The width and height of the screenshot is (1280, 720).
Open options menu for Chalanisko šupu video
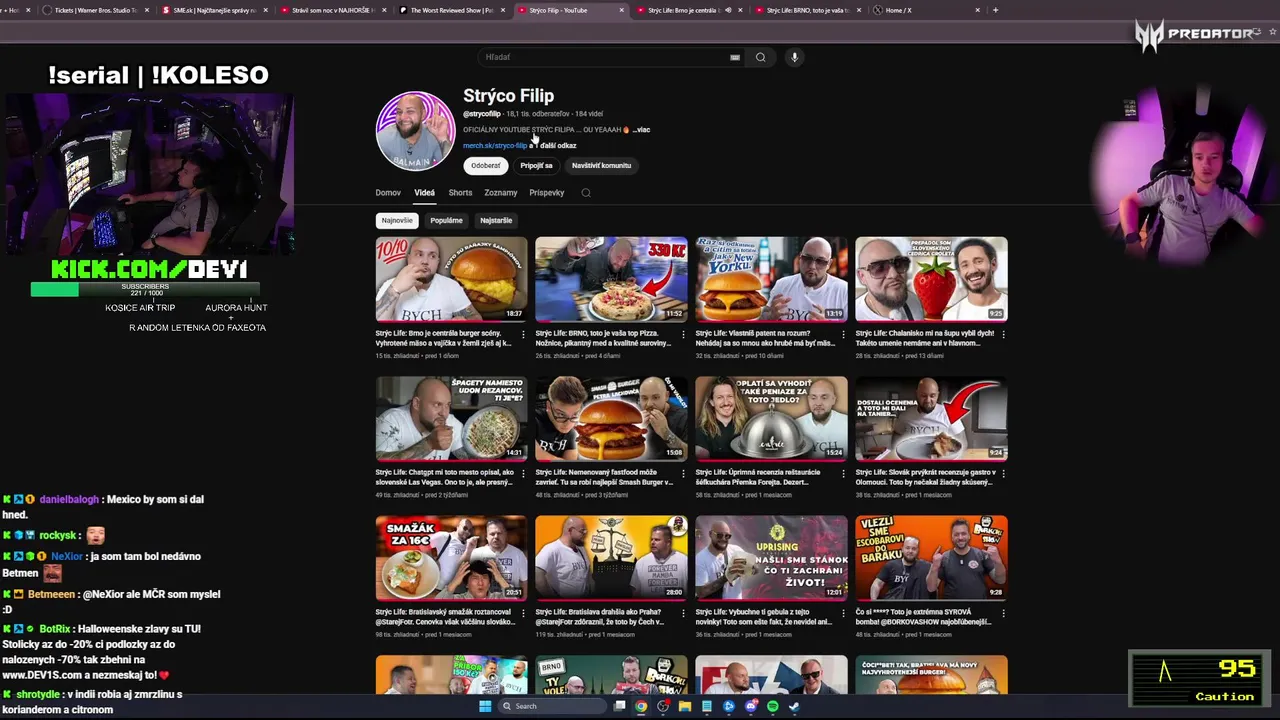(x=1003, y=334)
